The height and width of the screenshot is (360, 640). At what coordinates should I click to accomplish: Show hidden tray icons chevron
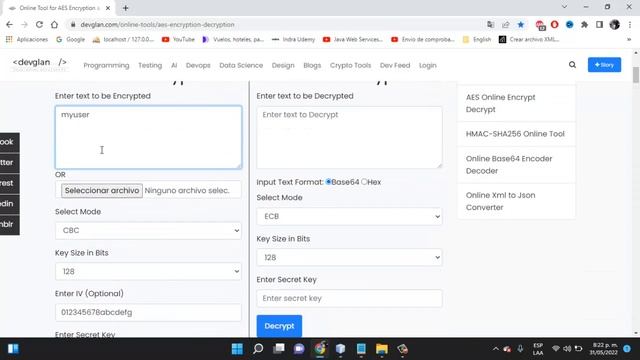(496, 349)
